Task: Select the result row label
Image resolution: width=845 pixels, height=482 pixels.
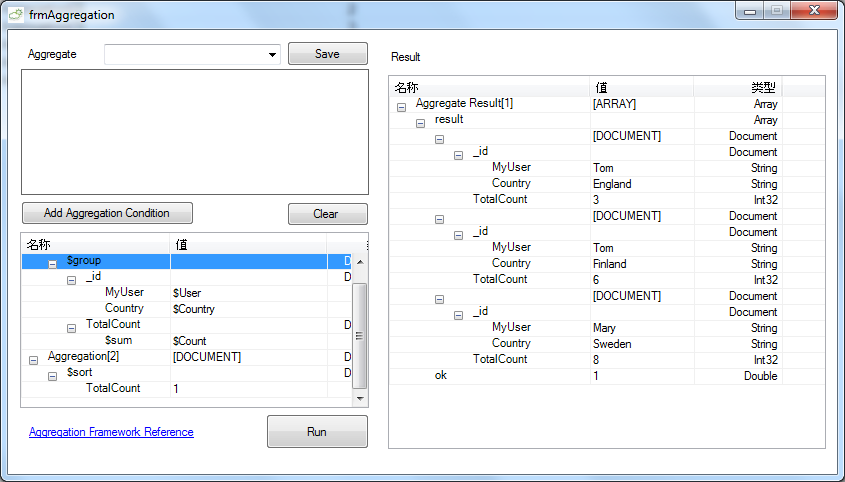Action: pos(449,119)
